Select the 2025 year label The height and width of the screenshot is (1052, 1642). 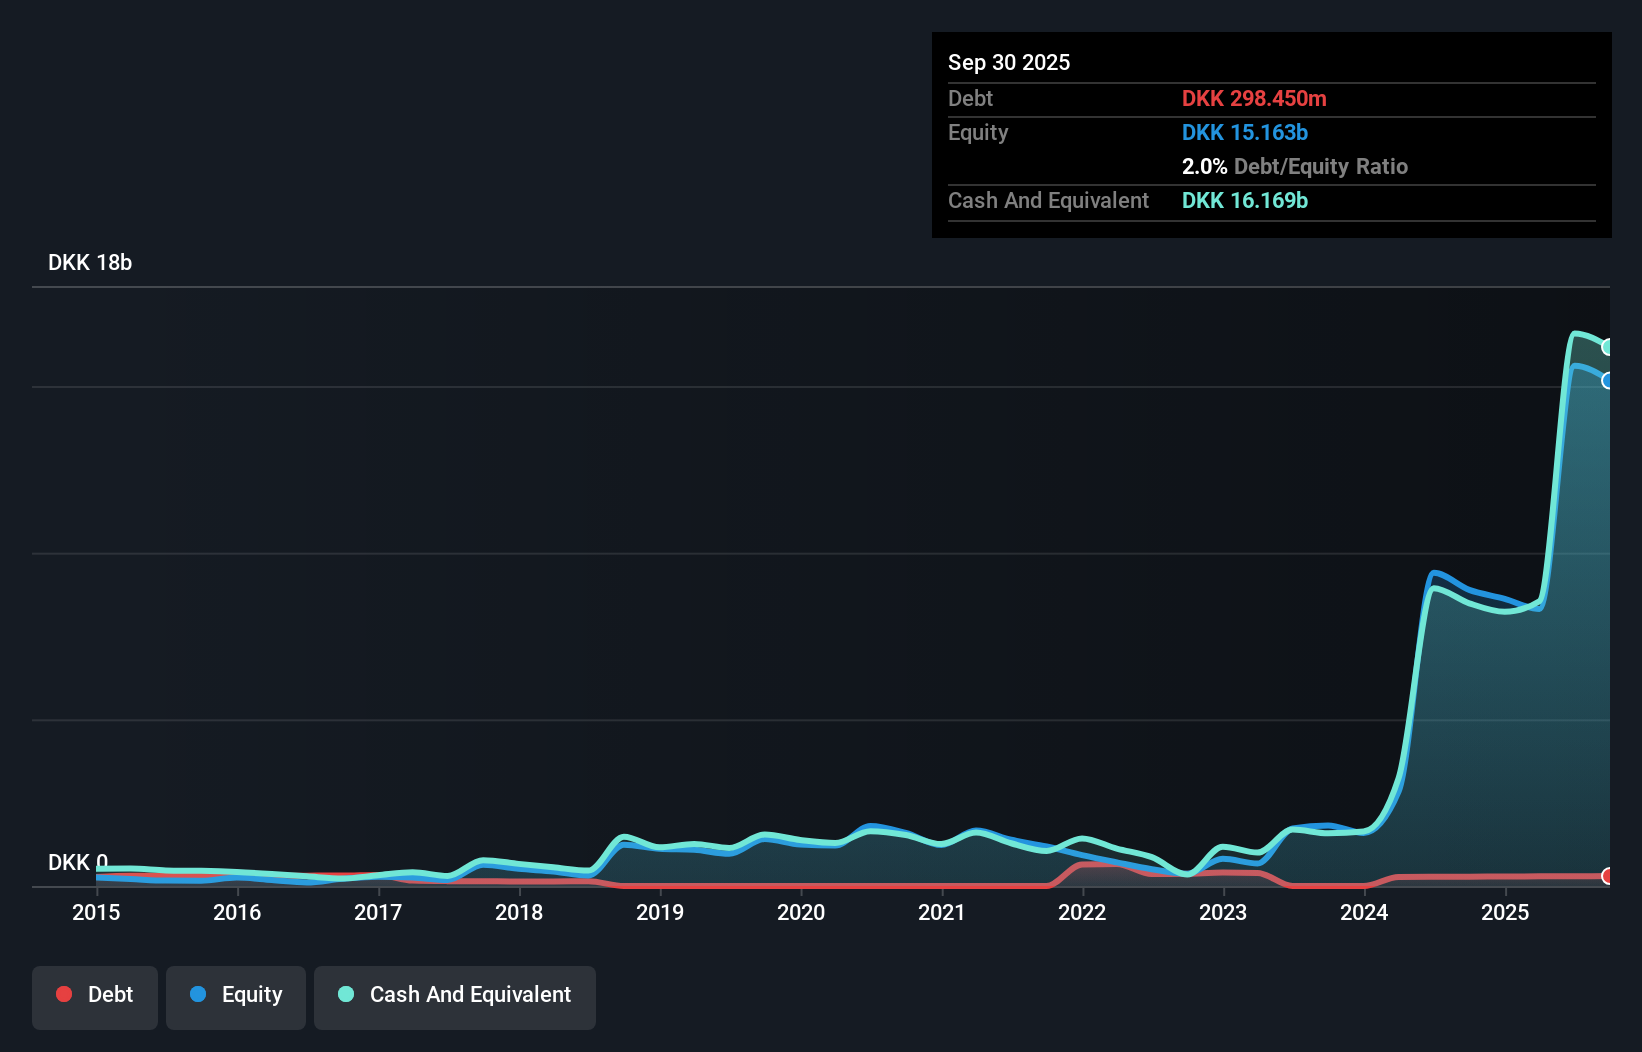[x=1505, y=912]
